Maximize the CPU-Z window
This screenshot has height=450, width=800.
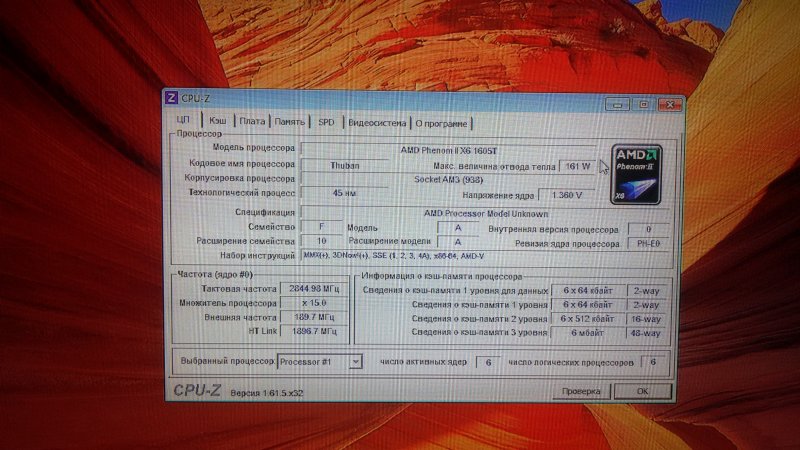coord(643,104)
